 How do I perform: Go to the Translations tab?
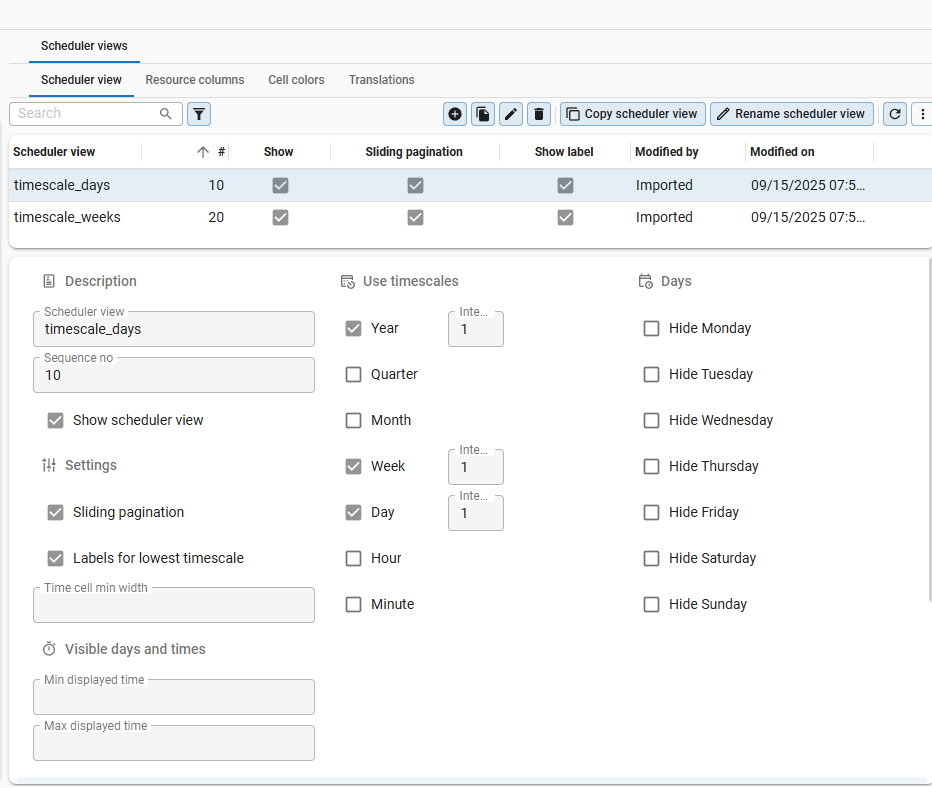[x=381, y=80]
